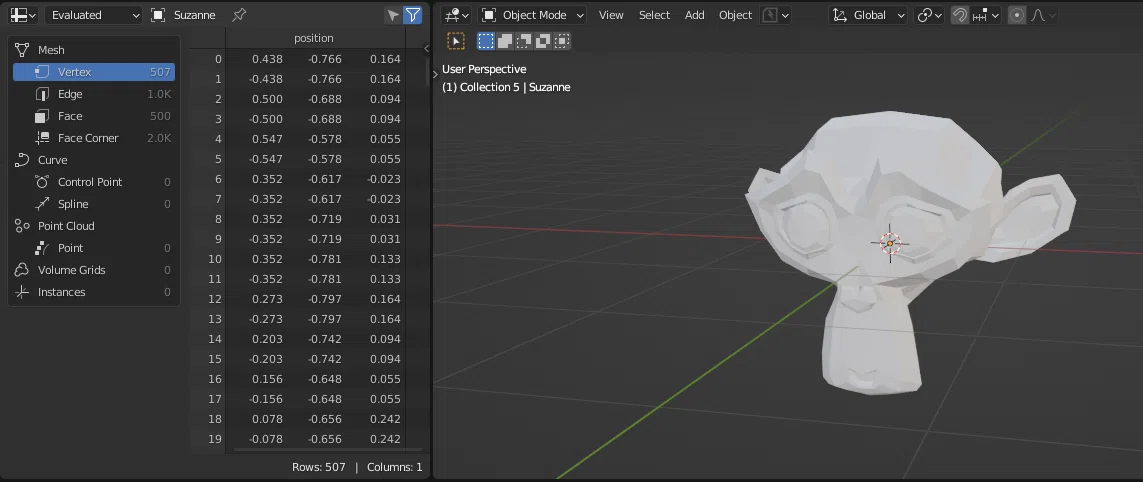Click the spreadsheet vertical scrollbar
The width and height of the screenshot is (1143, 482).
(x=427, y=73)
